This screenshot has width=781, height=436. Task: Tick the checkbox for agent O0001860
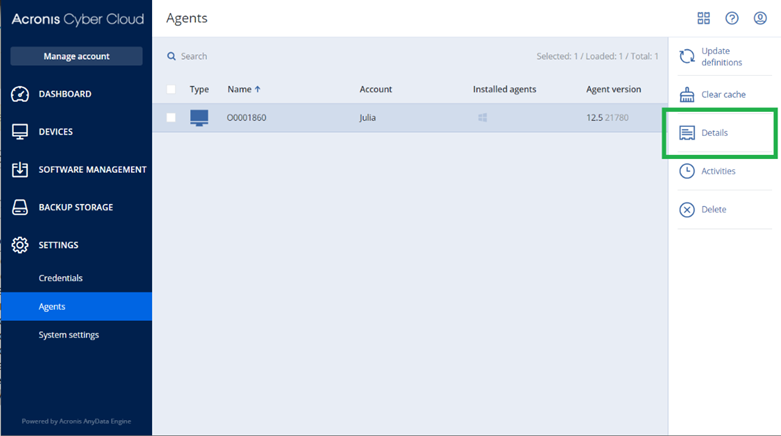pyautogui.click(x=171, y=118)
